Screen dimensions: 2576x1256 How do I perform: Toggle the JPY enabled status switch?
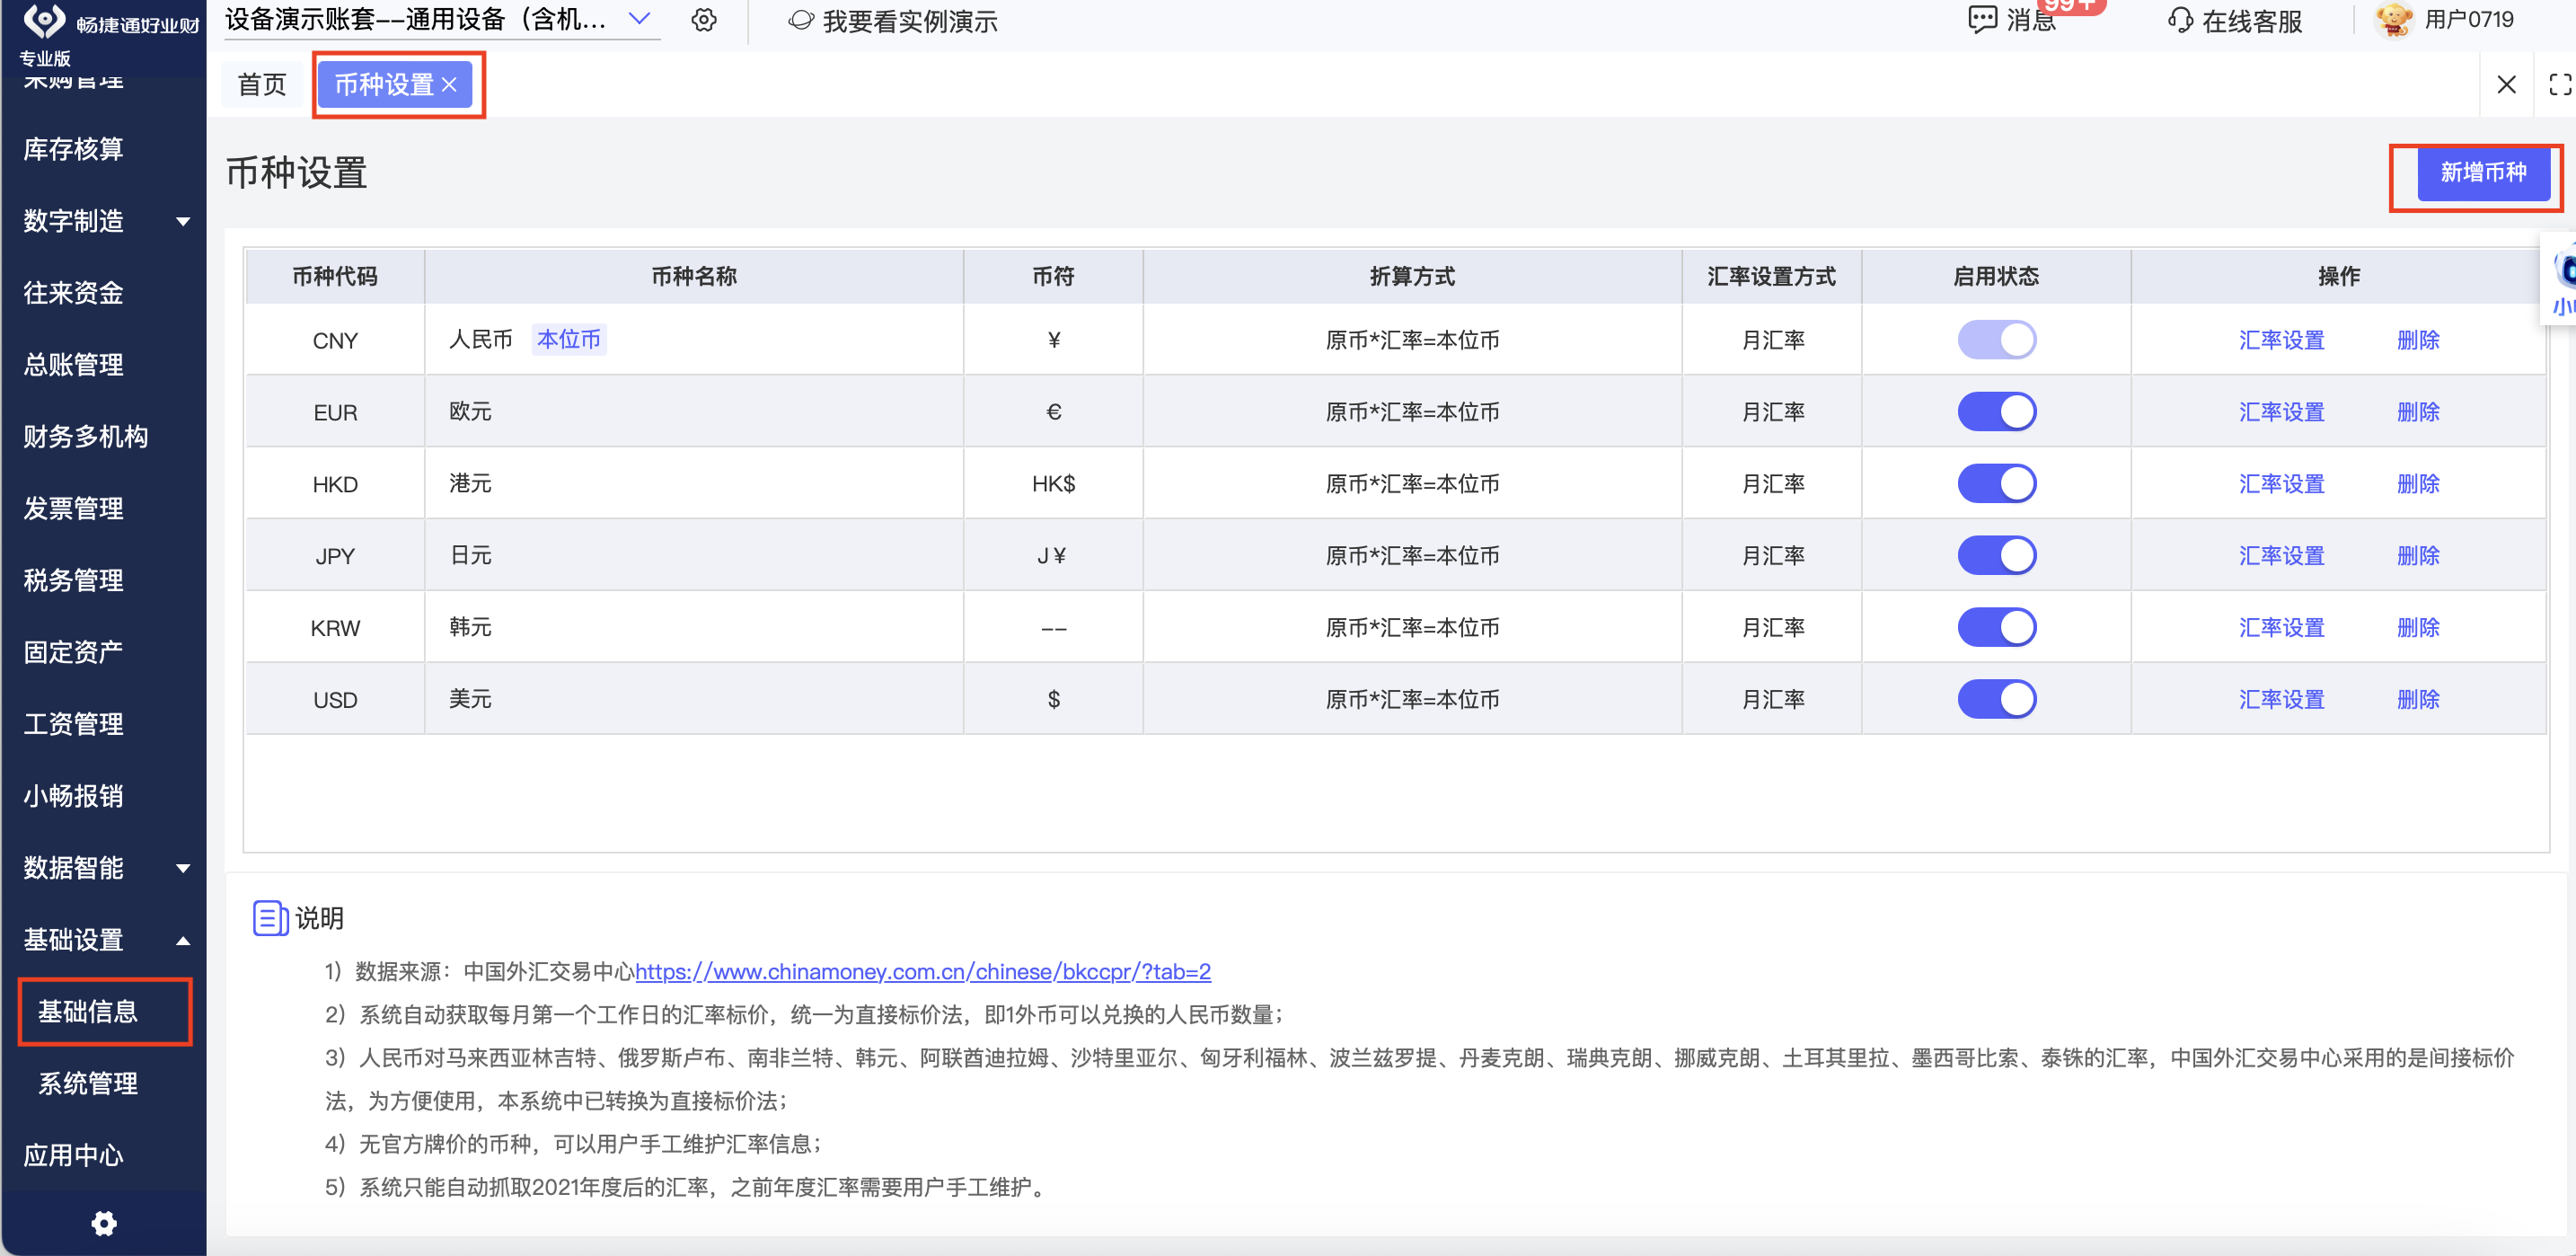pyautogui.click(x=1996, y=555)
